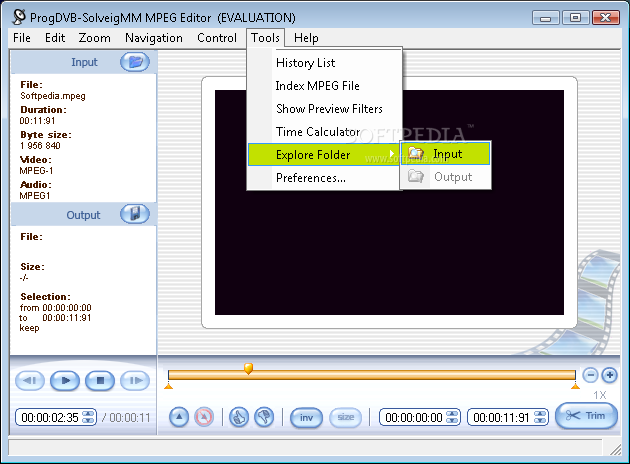This screenshot has width=630, height=464.
Task: Play the video
Action: (65, 380)
